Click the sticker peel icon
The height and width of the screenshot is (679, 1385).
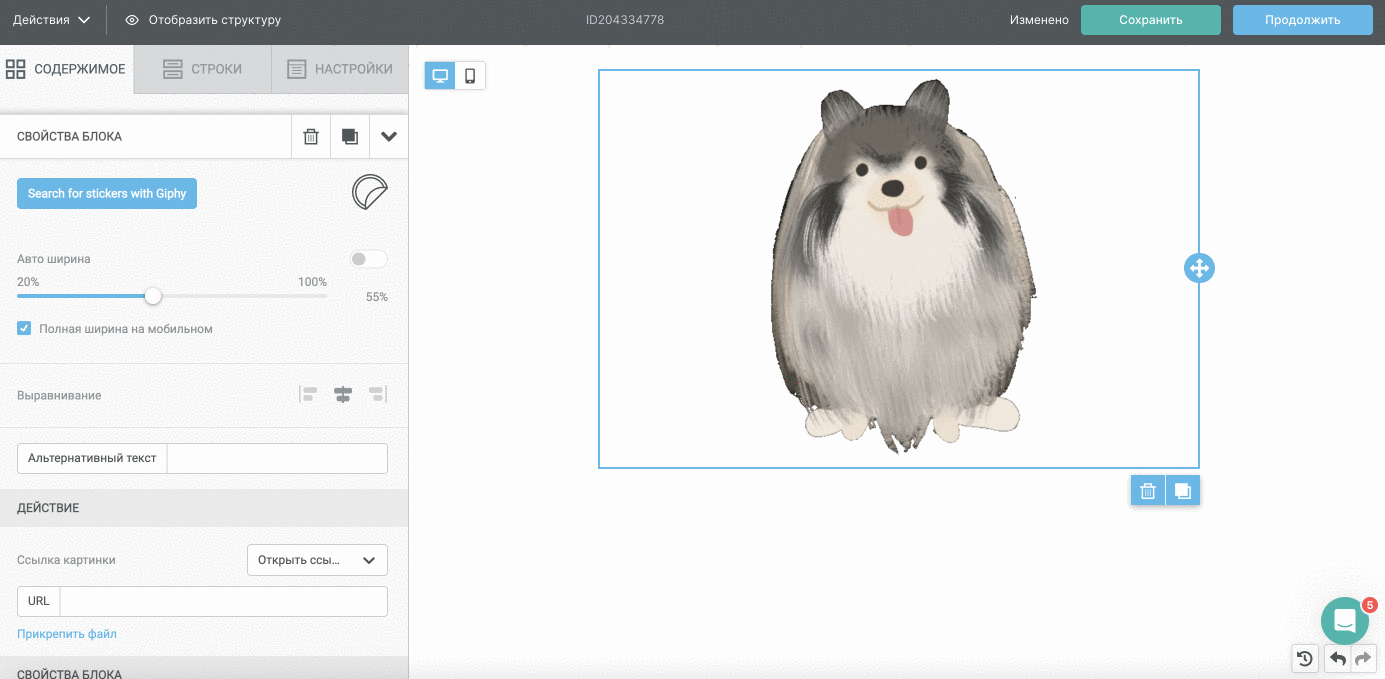click(370, 192)
